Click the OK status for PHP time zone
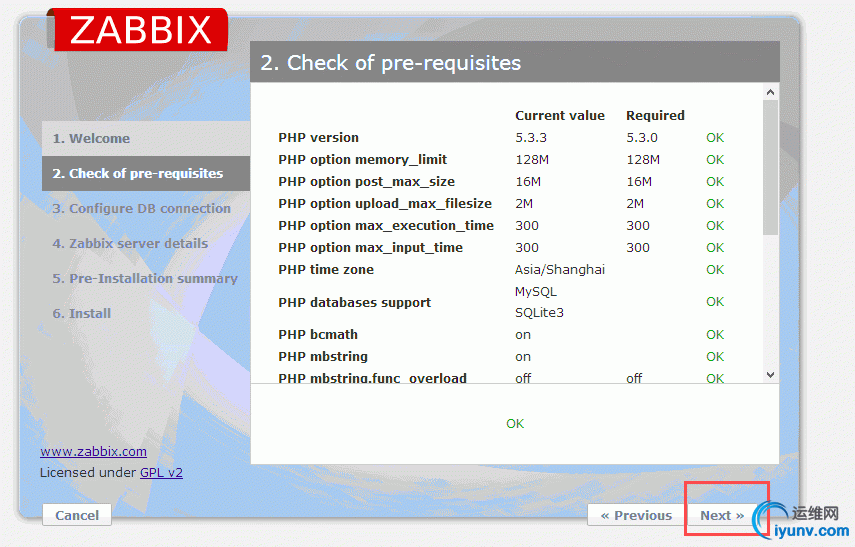 (715, 269)
